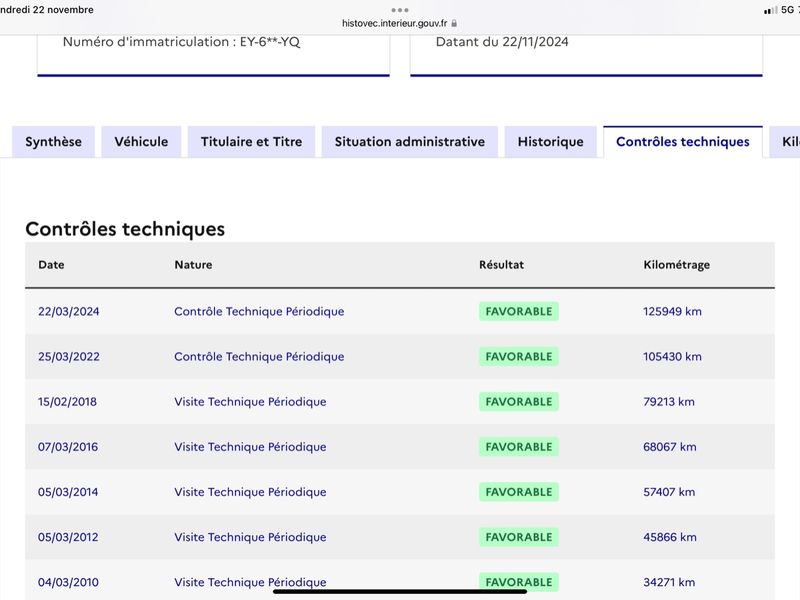Open the Synthèse tab
This screenshot has width=800, height=600.
pyautogui.click(x=54, y=142)
